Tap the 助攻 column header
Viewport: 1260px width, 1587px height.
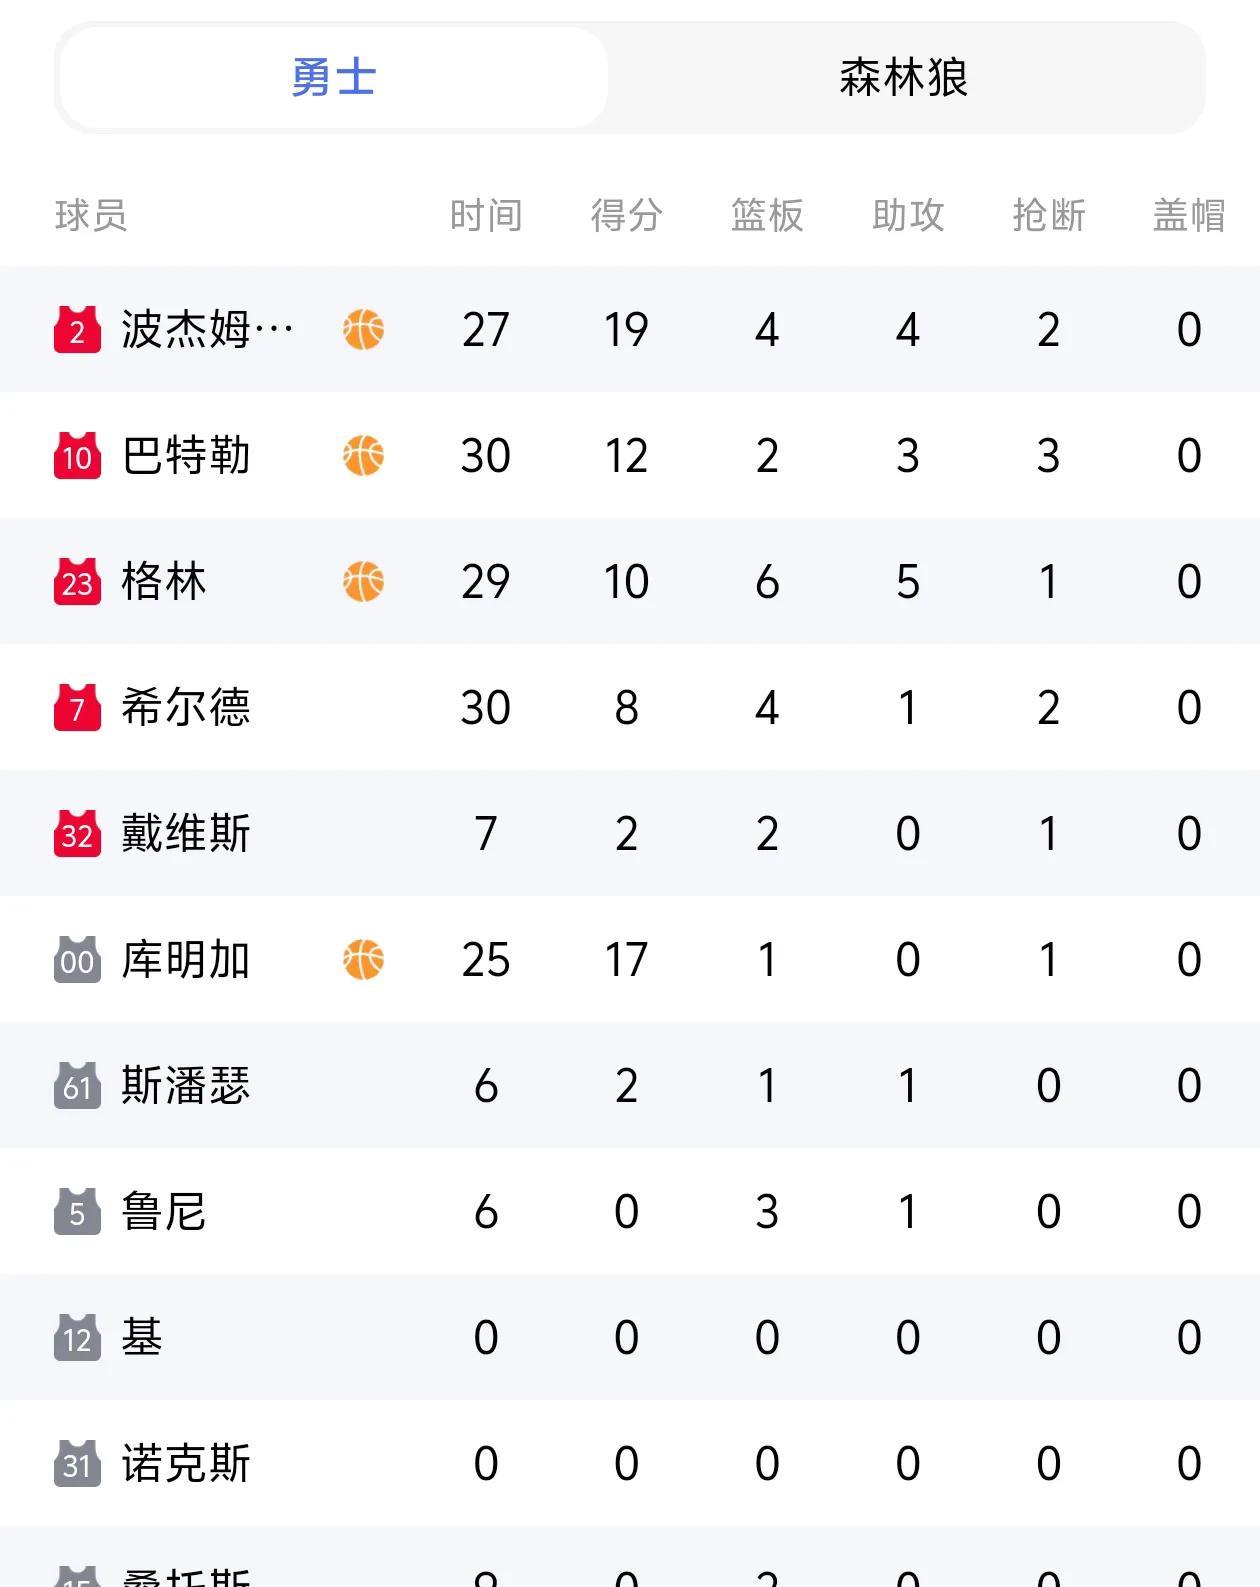click(908, 215)
